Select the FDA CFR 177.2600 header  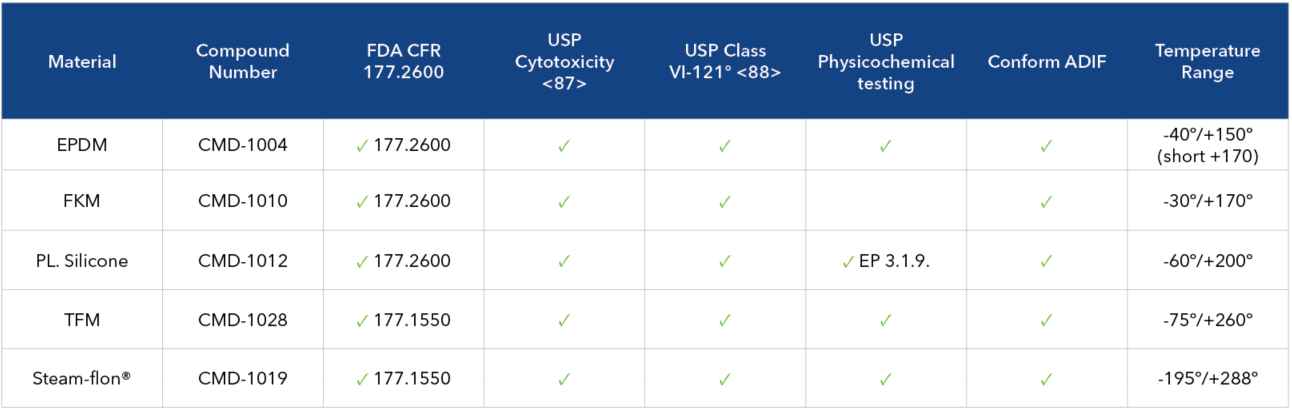(403, 61)
